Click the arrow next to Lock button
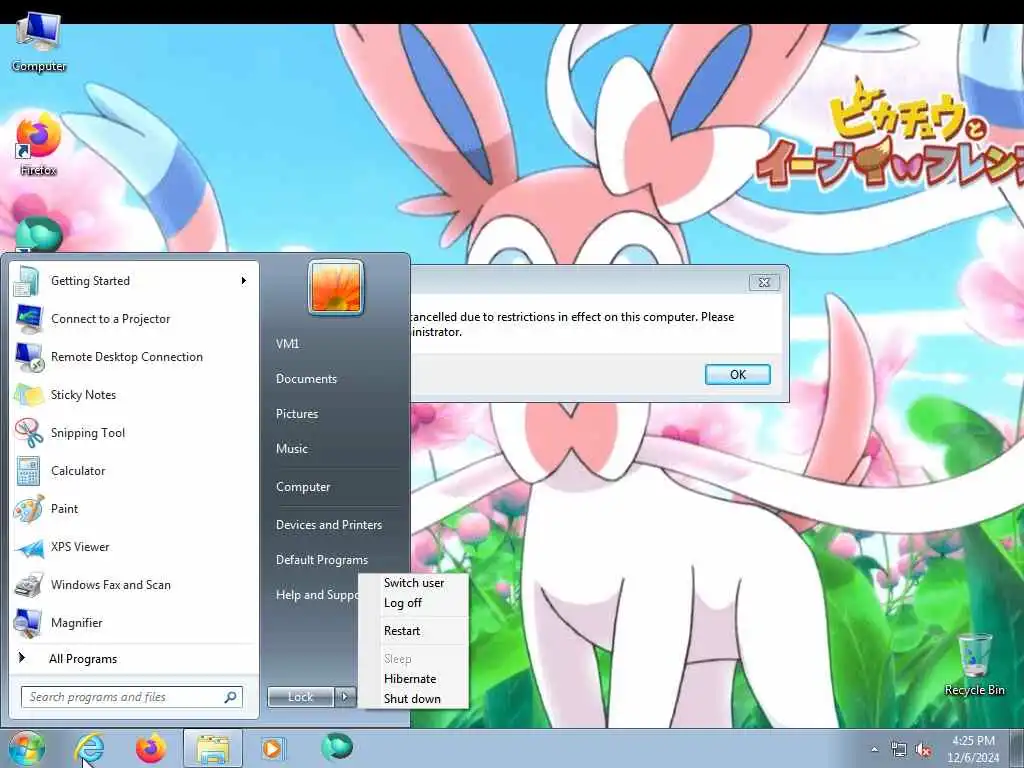This screenshot has height=768, width=1024. click(345, 697)
